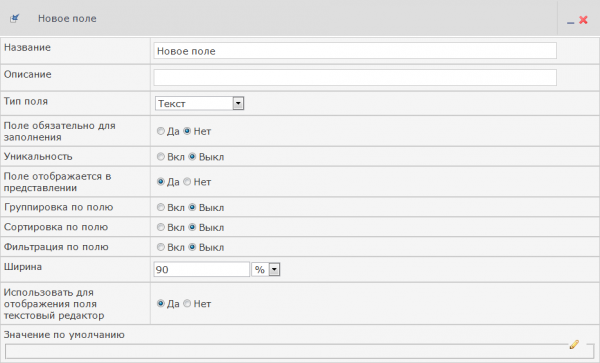Minimize the 'Новое поле' dialog panel
This screenshot has width=600, height=363.
click(571, 23)
